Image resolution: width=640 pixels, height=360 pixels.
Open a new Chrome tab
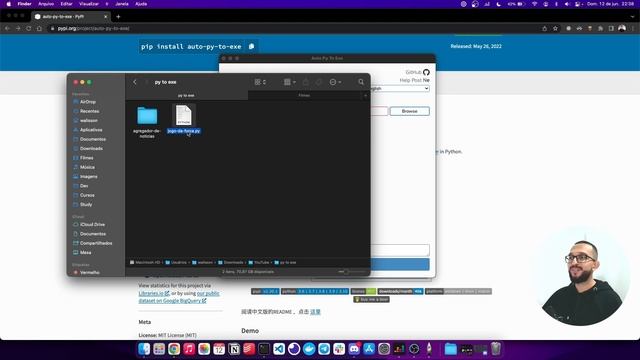[x=118, y=17]
